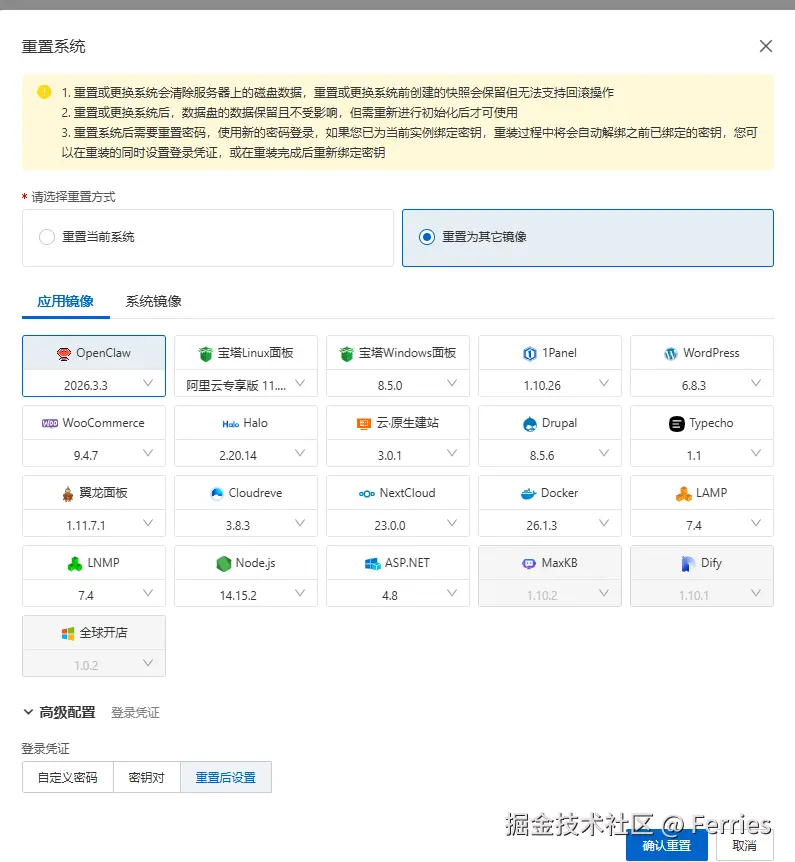Select the LAMP orange icon

point(683,494)
